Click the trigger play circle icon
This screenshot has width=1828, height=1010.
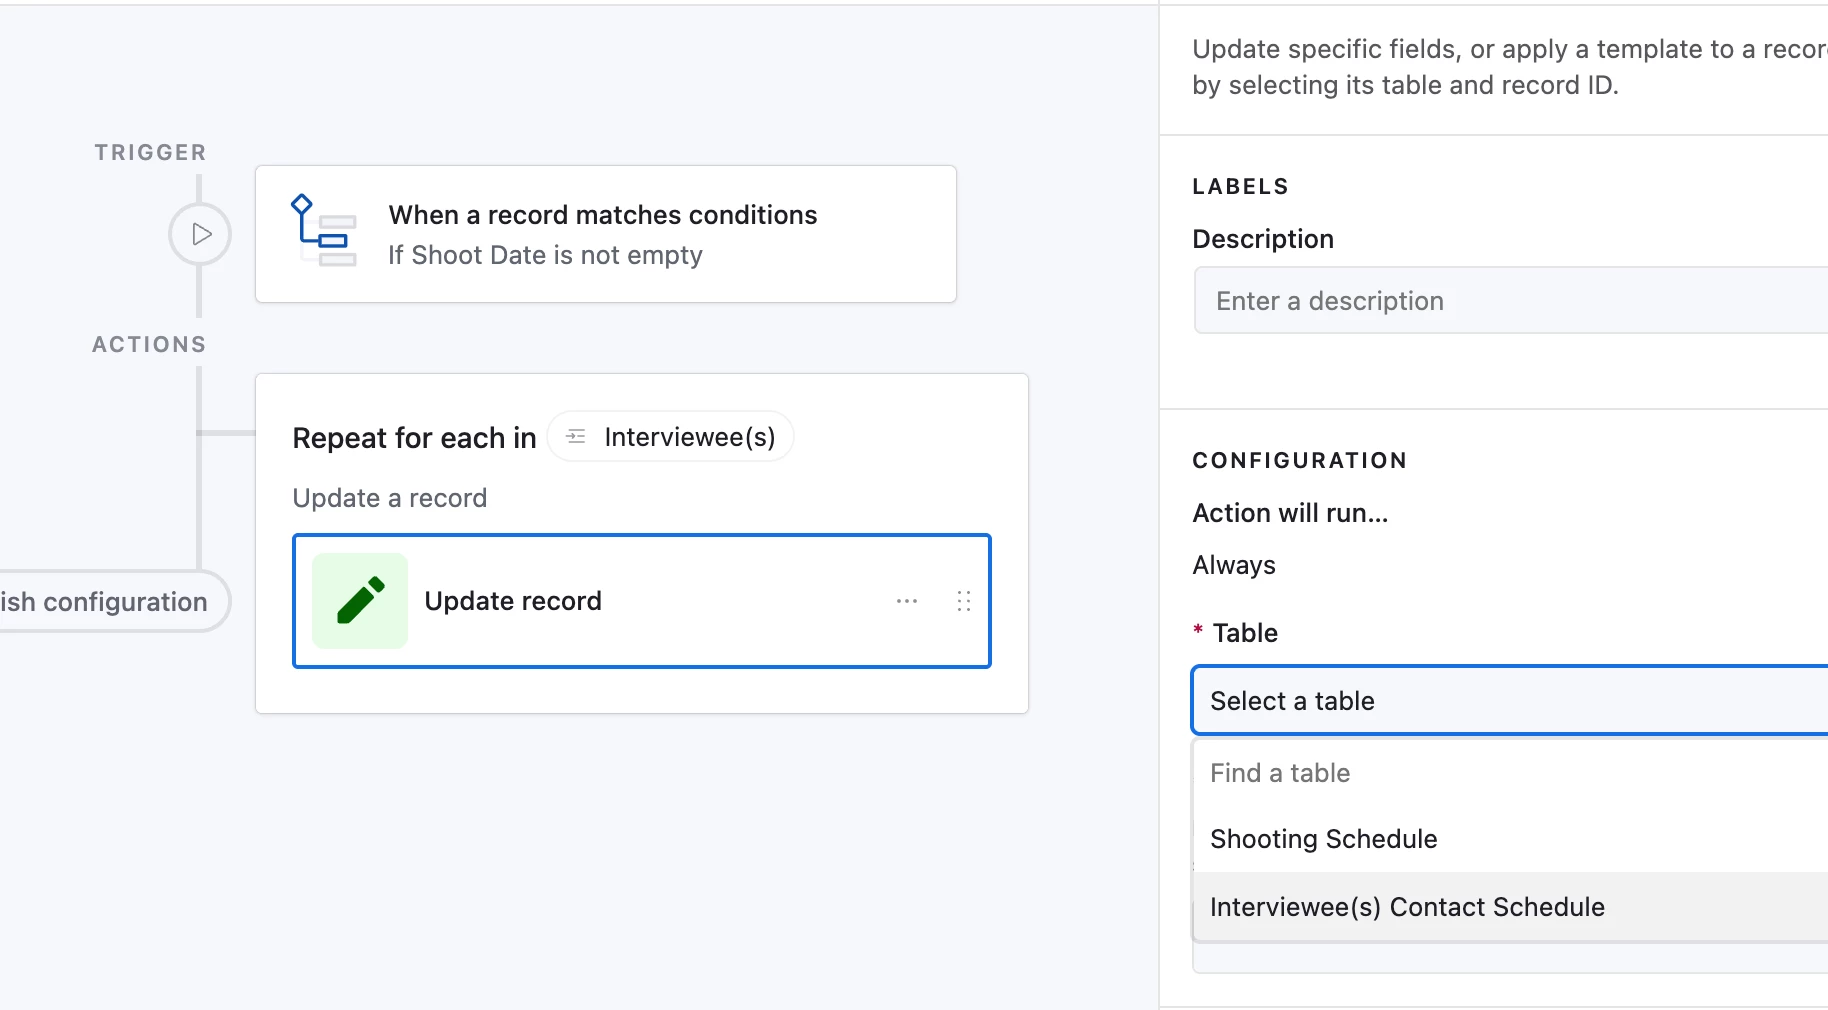coord(200,234)
